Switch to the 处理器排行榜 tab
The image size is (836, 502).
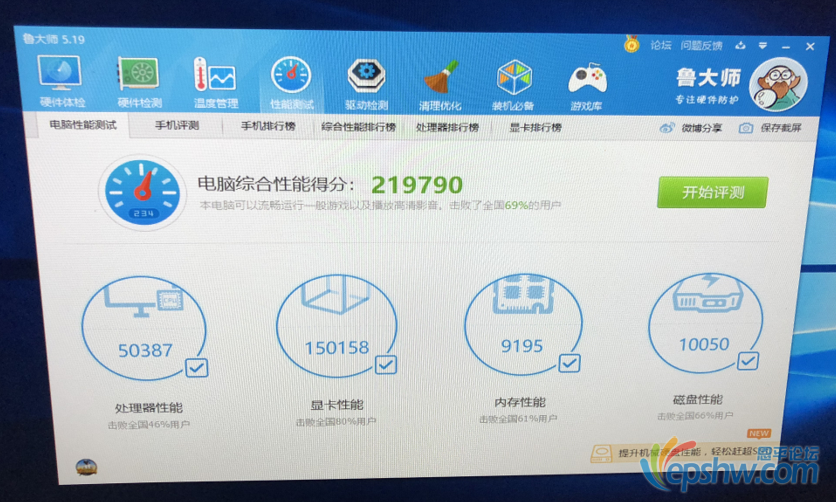pos(447,127)
